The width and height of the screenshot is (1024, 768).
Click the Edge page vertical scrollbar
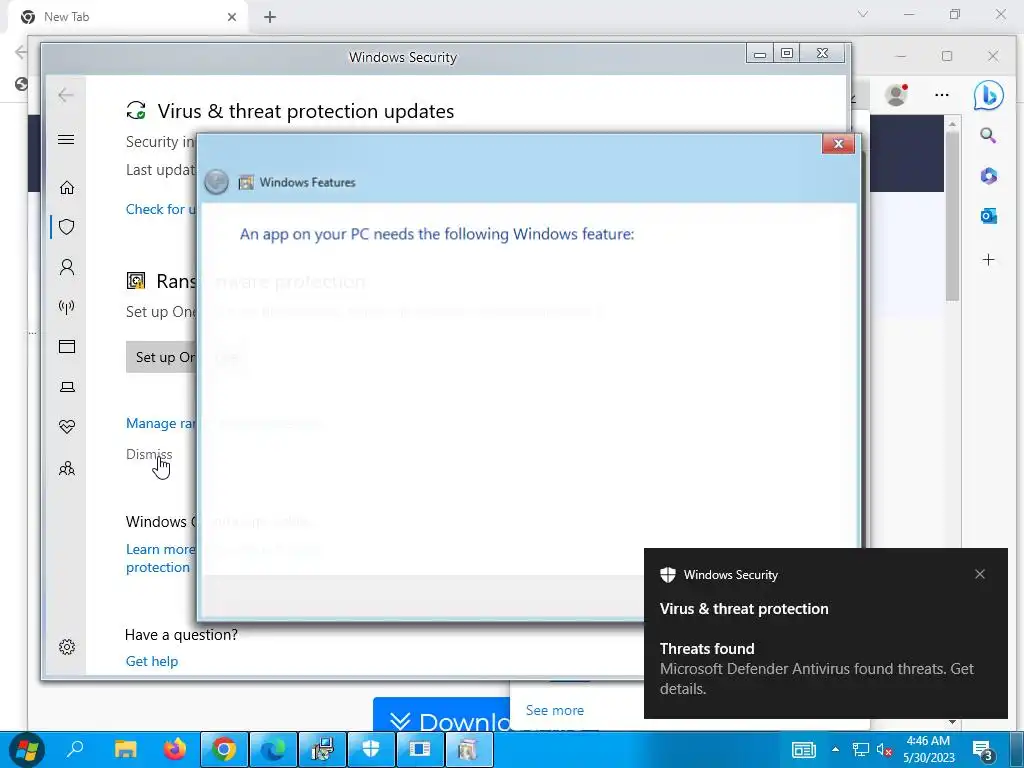[952, 216]
